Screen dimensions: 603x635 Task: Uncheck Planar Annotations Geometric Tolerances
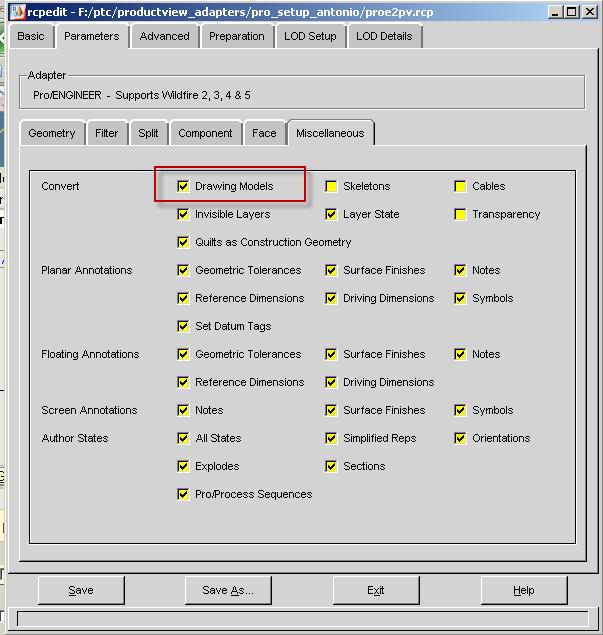(183, 270)
